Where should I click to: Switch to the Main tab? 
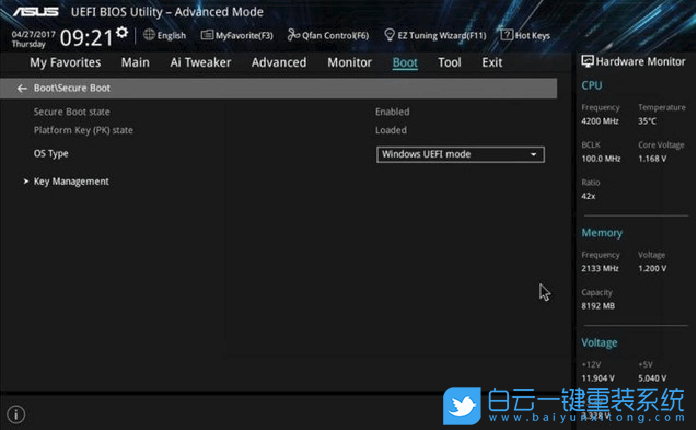coord(135,62)
